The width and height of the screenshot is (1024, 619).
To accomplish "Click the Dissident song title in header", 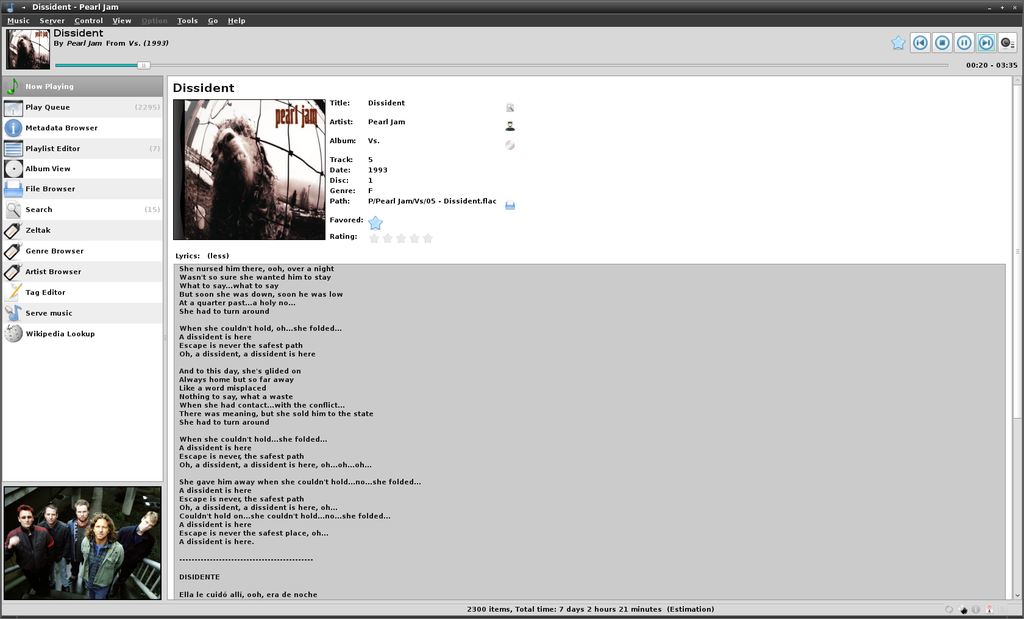I will point(78,33).
